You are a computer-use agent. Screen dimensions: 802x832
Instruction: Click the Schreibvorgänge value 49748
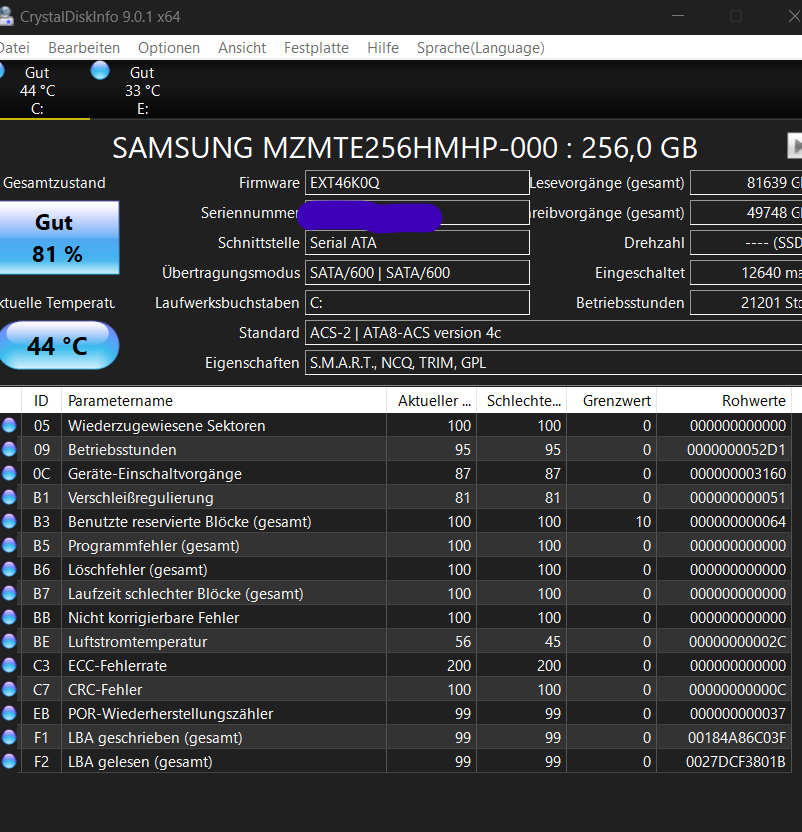(746, 213)
